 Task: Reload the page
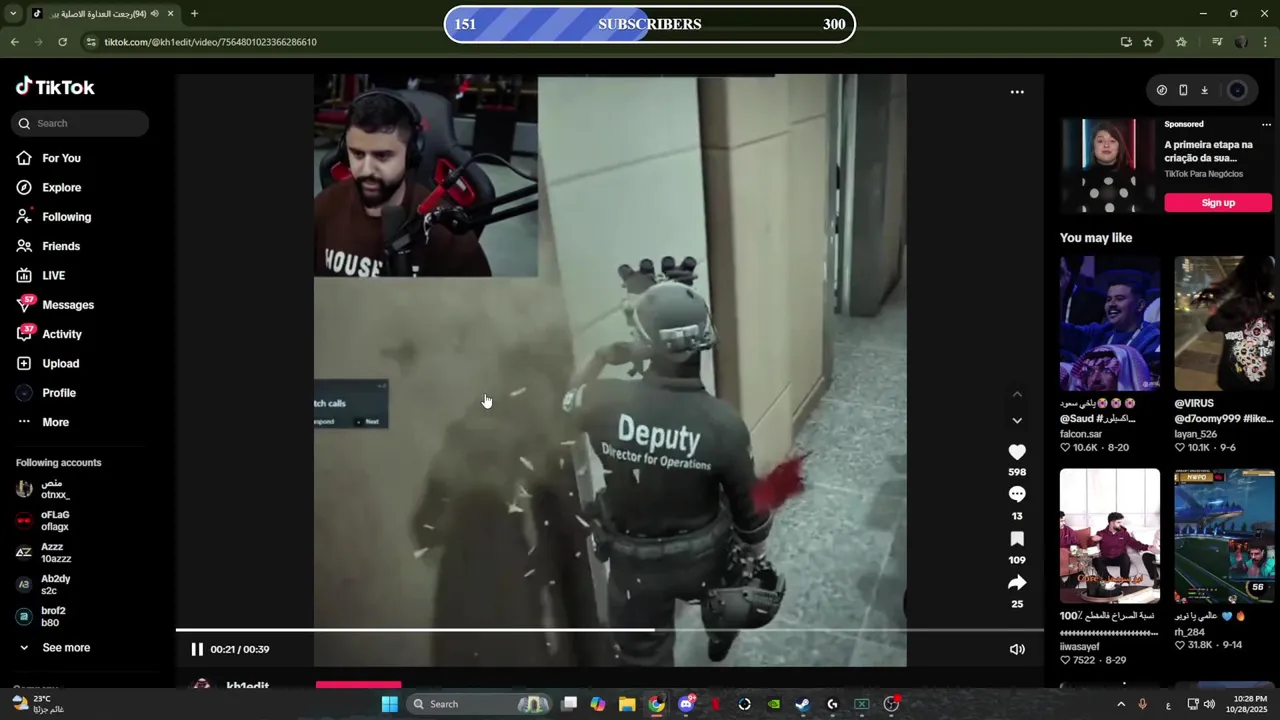click(62, 42)
